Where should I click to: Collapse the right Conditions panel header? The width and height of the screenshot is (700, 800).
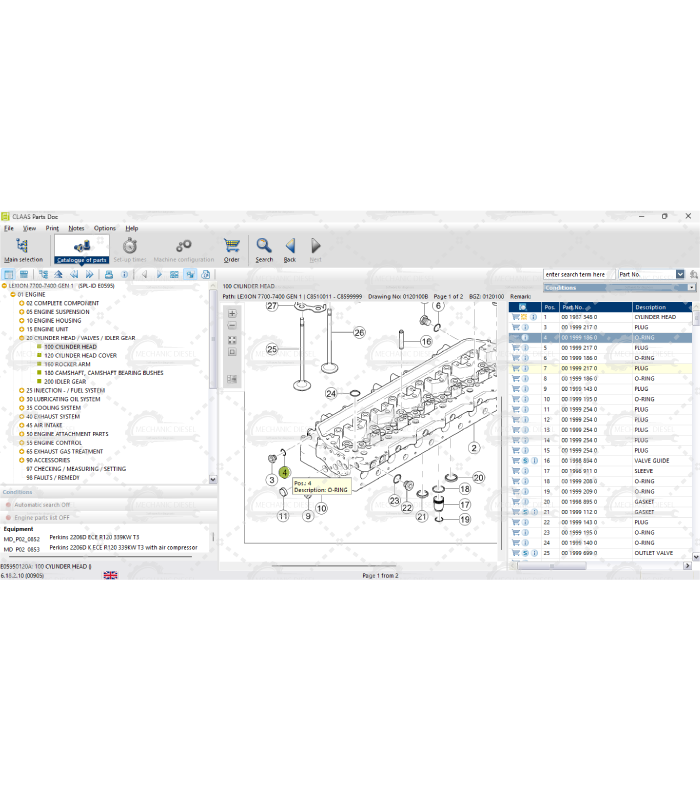click(x=691, y=288)
